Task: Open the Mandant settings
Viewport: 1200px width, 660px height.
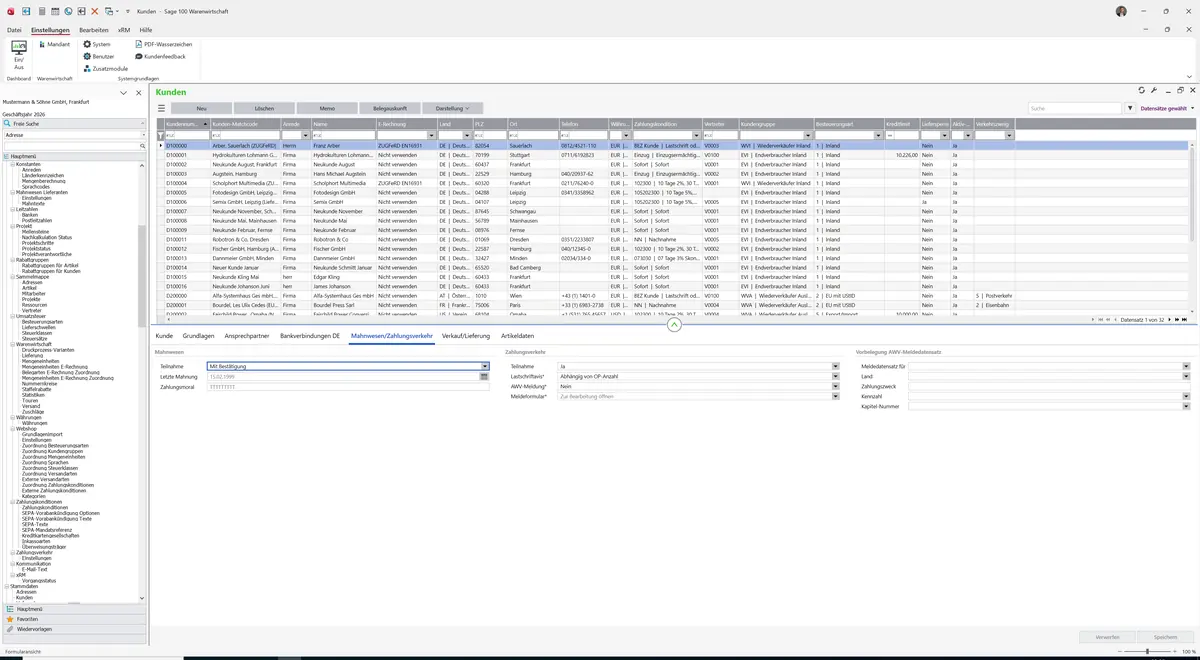Action: (x=53, y=44)
